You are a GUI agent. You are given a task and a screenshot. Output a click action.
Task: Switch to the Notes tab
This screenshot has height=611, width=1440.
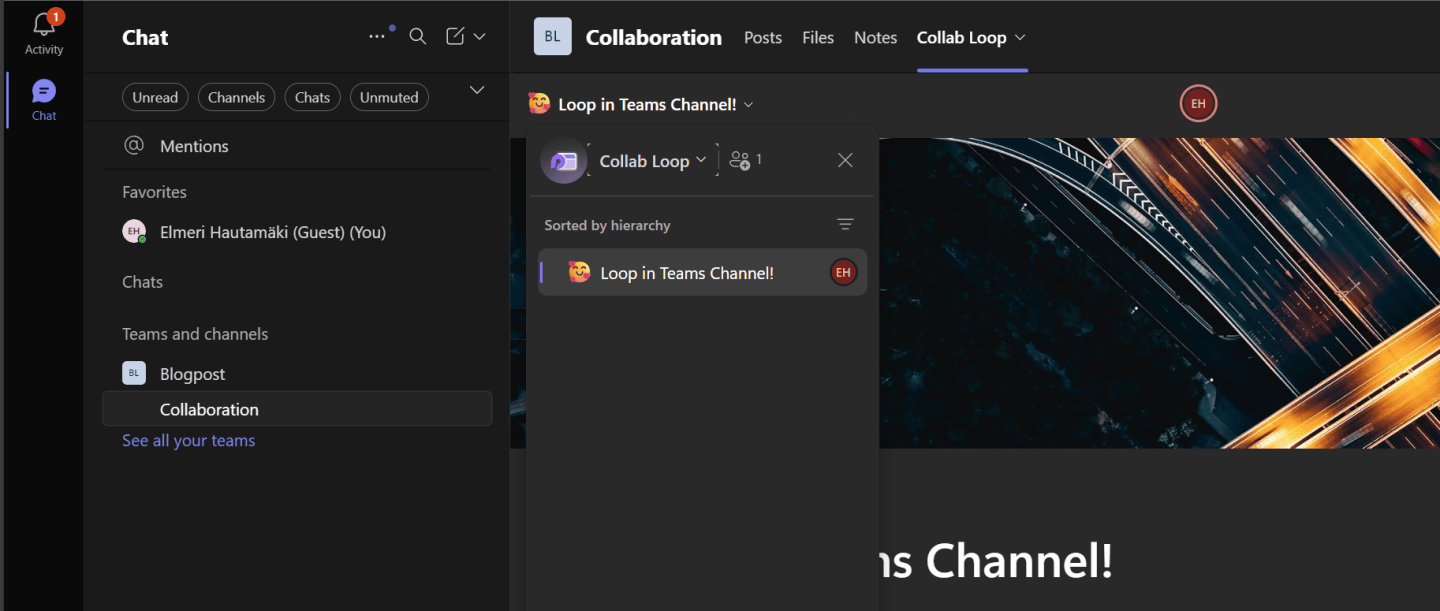click(x=875, y=37)
